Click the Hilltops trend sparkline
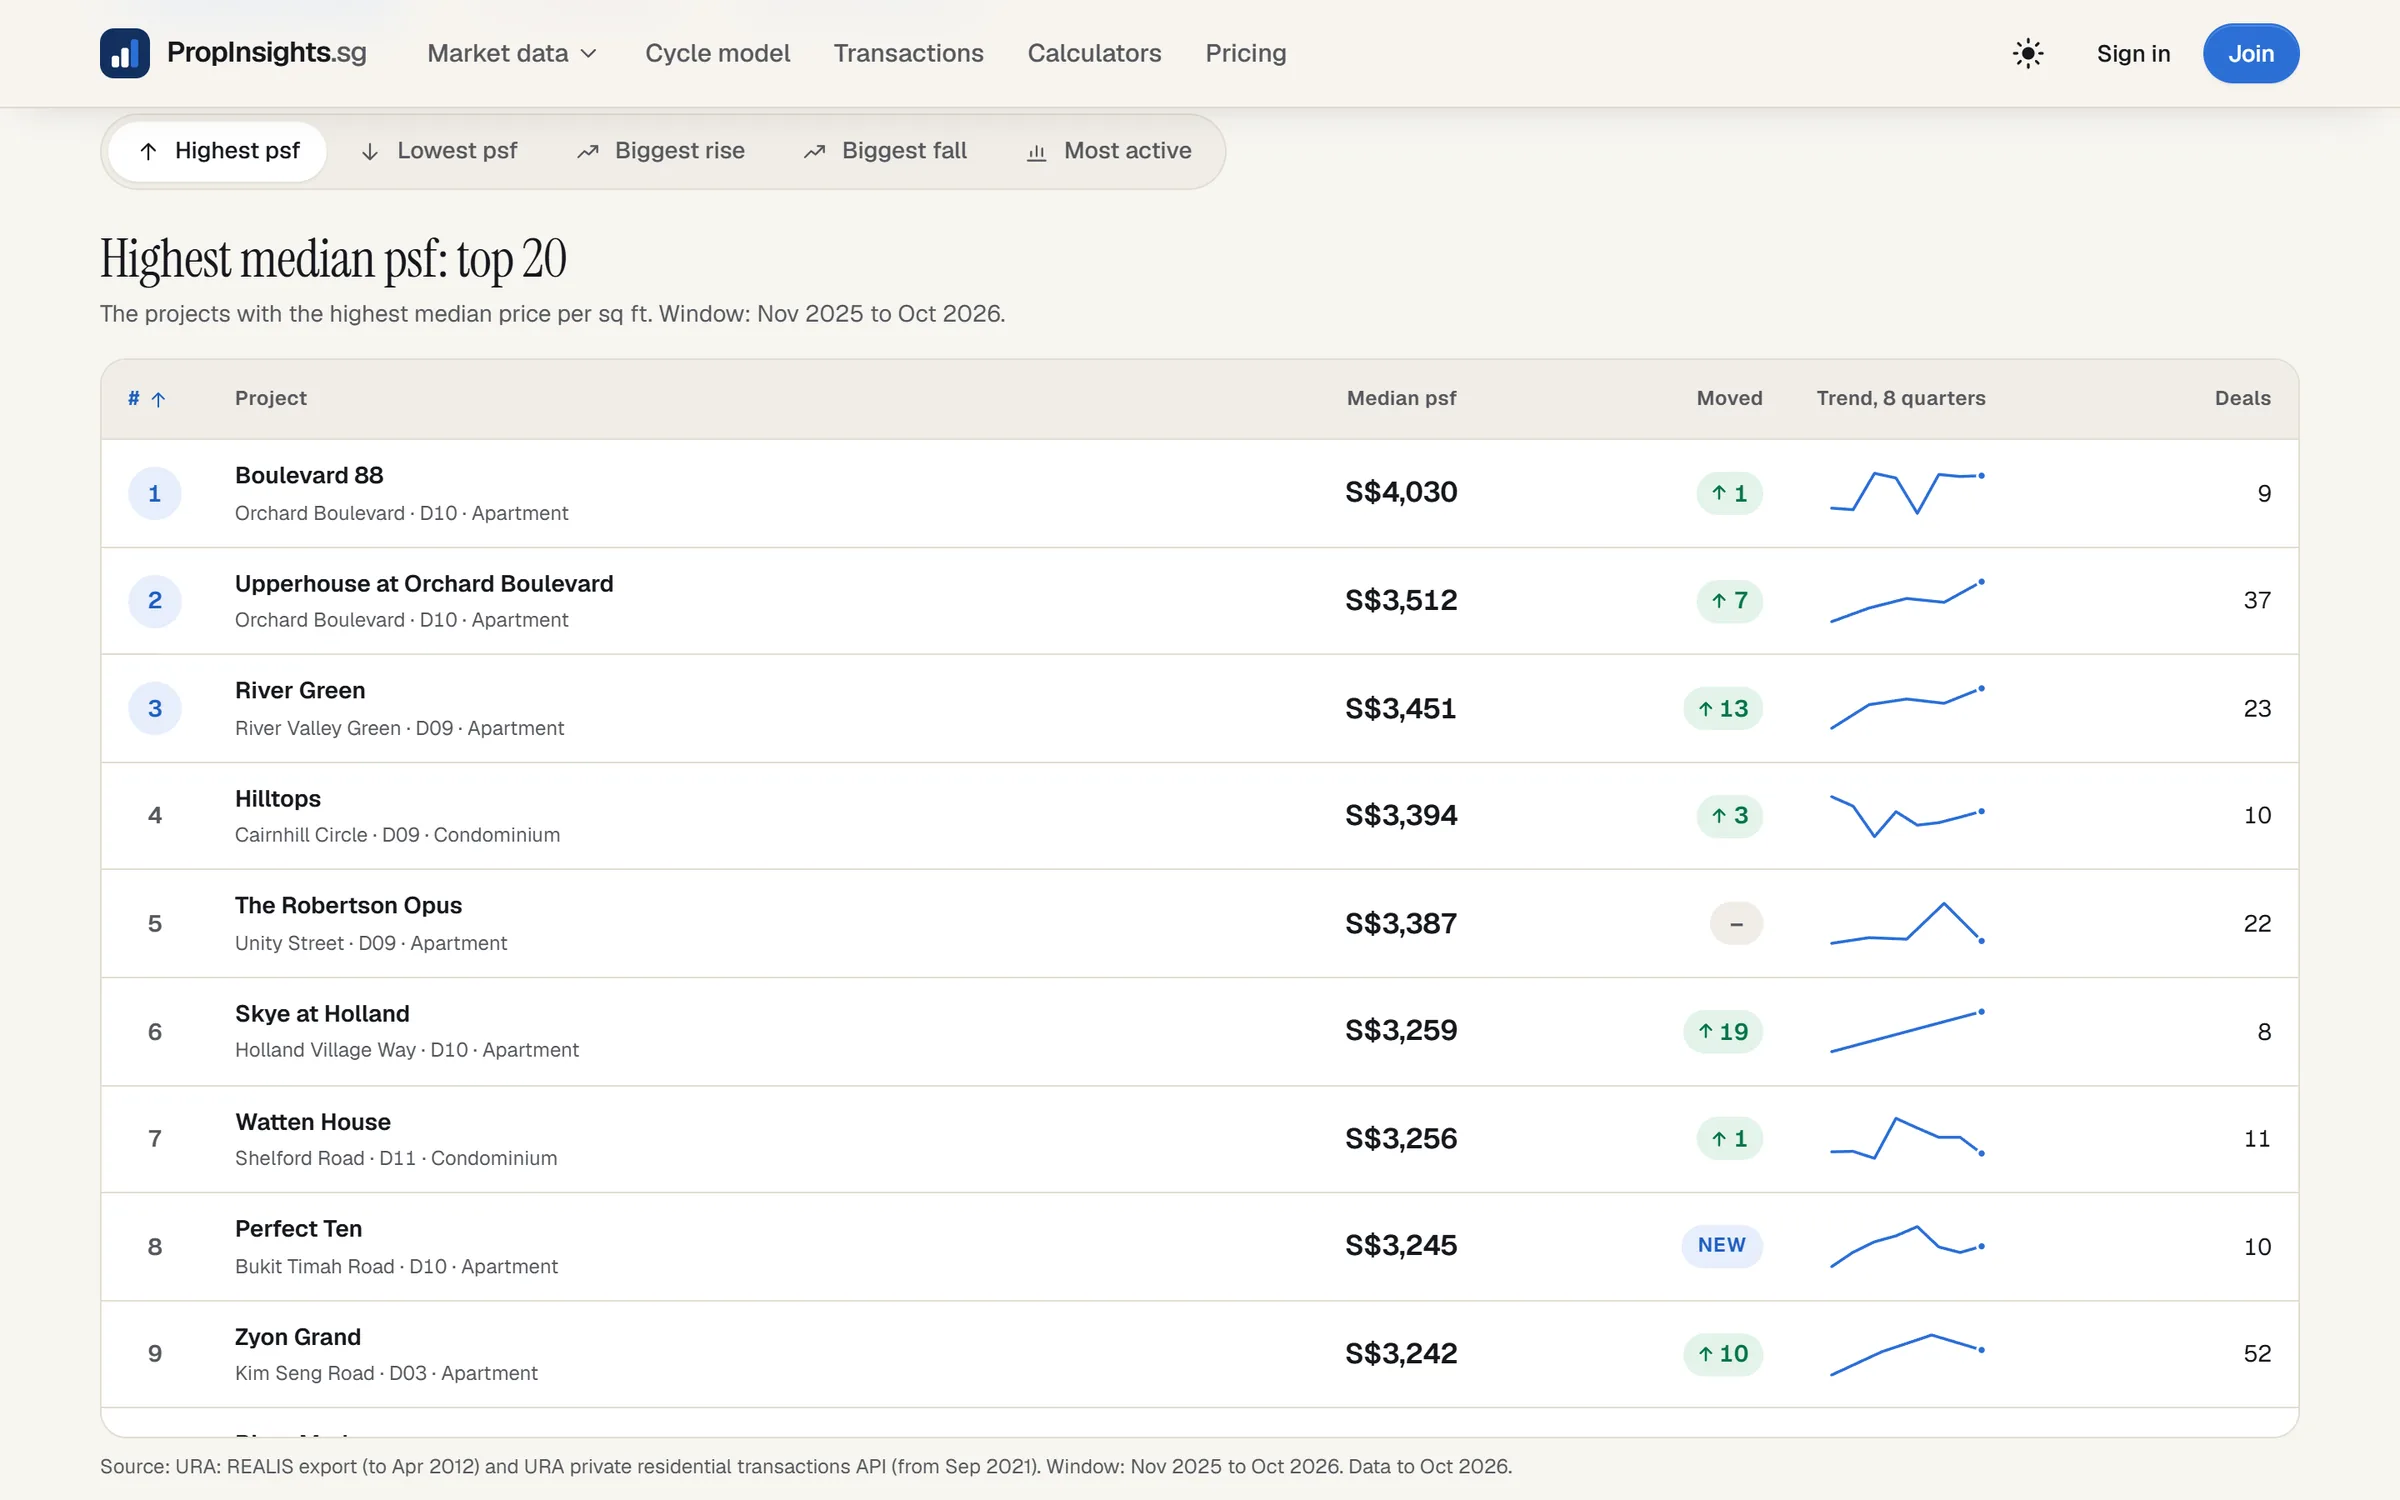Viewport: 2400px width, 1500px height. 1907,815
